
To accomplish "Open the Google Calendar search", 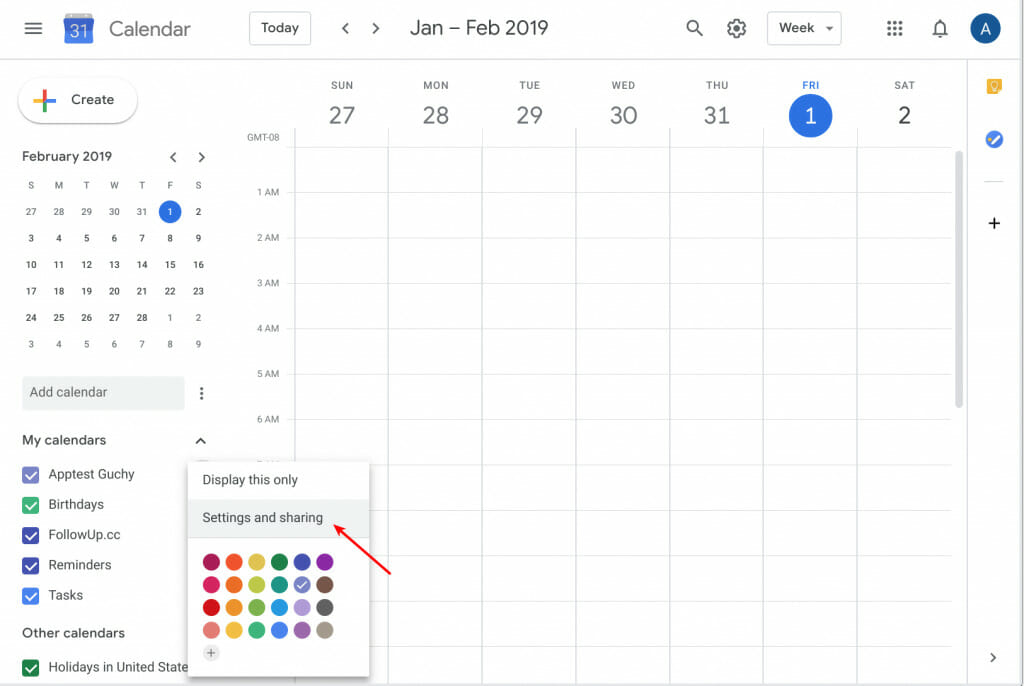I will 694,28.
